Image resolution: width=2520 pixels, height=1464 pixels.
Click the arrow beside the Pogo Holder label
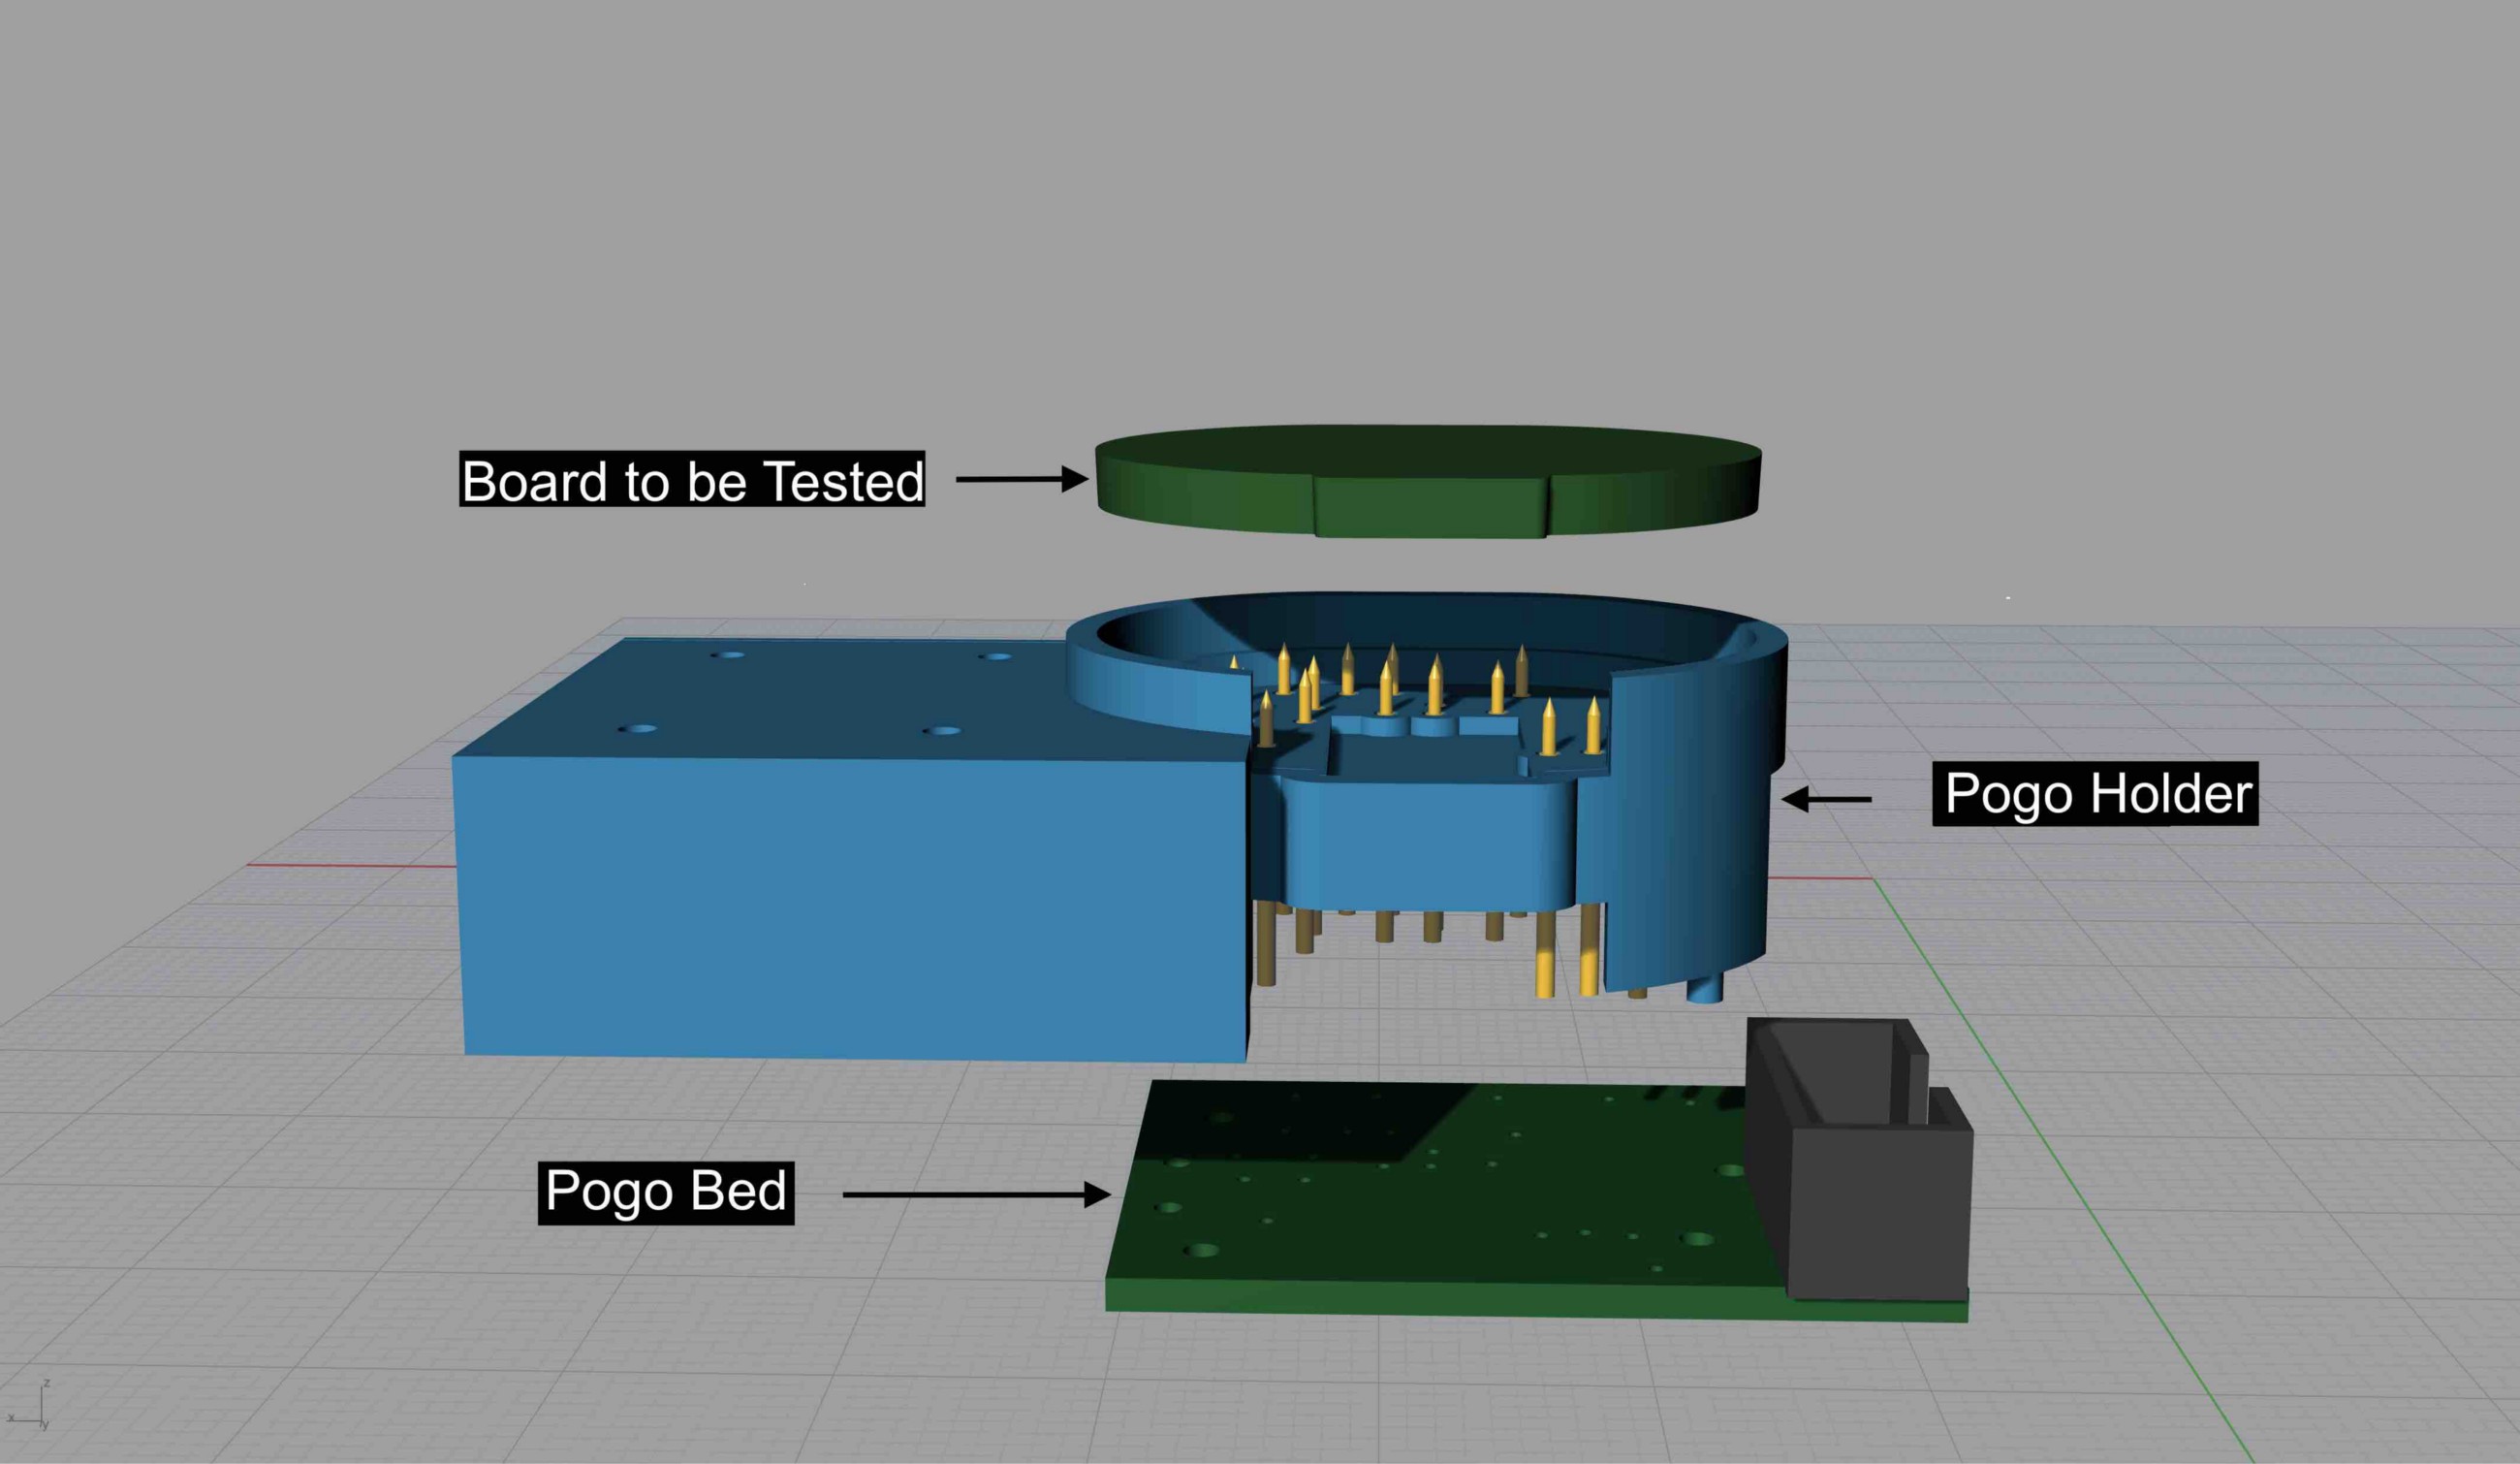[x=1826, y=799]
